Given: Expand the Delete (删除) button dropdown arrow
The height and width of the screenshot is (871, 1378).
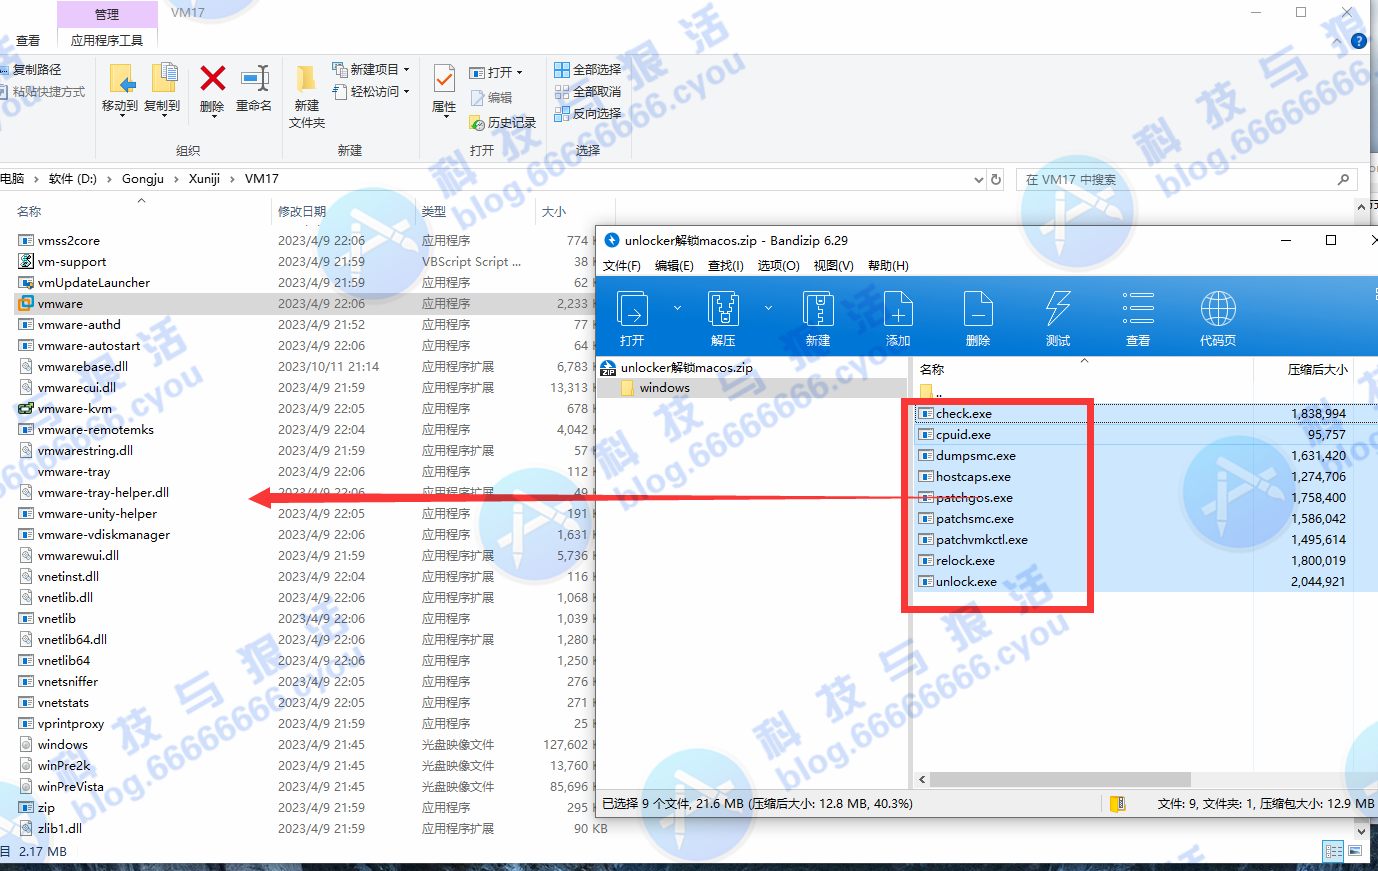Looking at the screenshot, I should coord(212,116).
